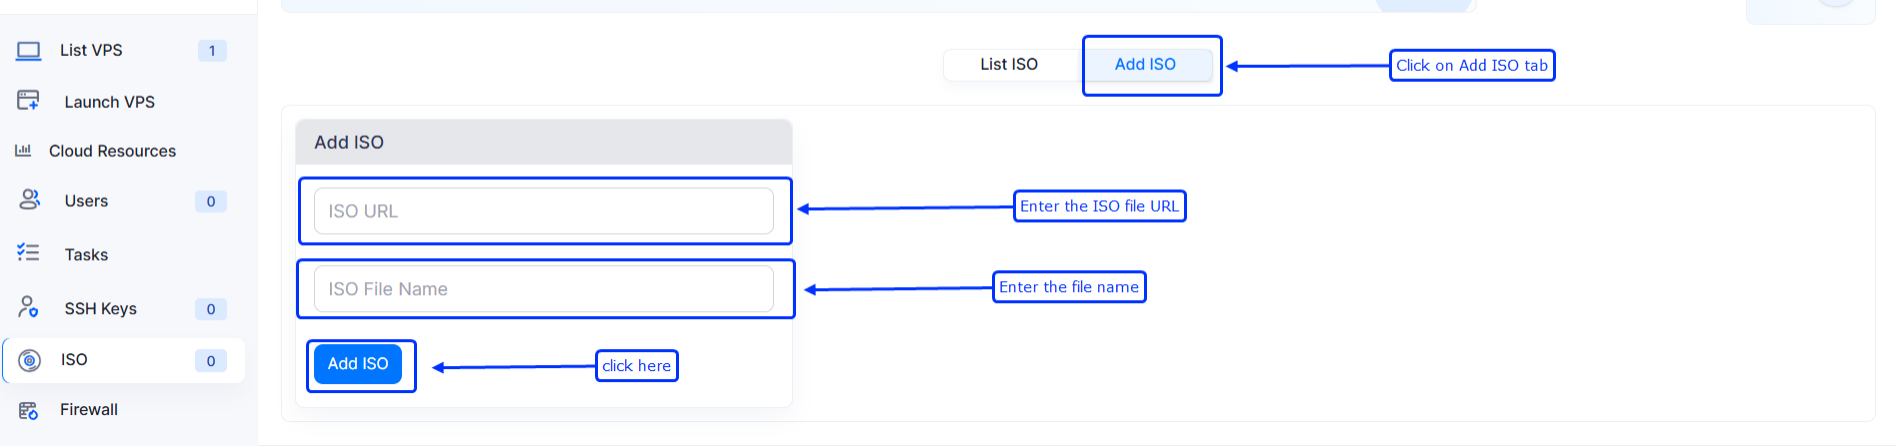Viewport: 1896px width, 446px height.
Task: Click the Cloud Resources chart icon
Action: (23, 151)
